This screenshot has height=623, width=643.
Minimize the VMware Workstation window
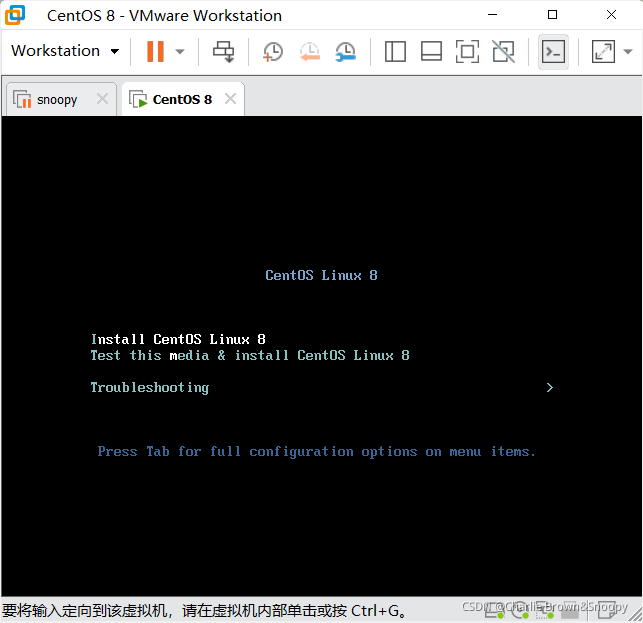pos(493,15)
